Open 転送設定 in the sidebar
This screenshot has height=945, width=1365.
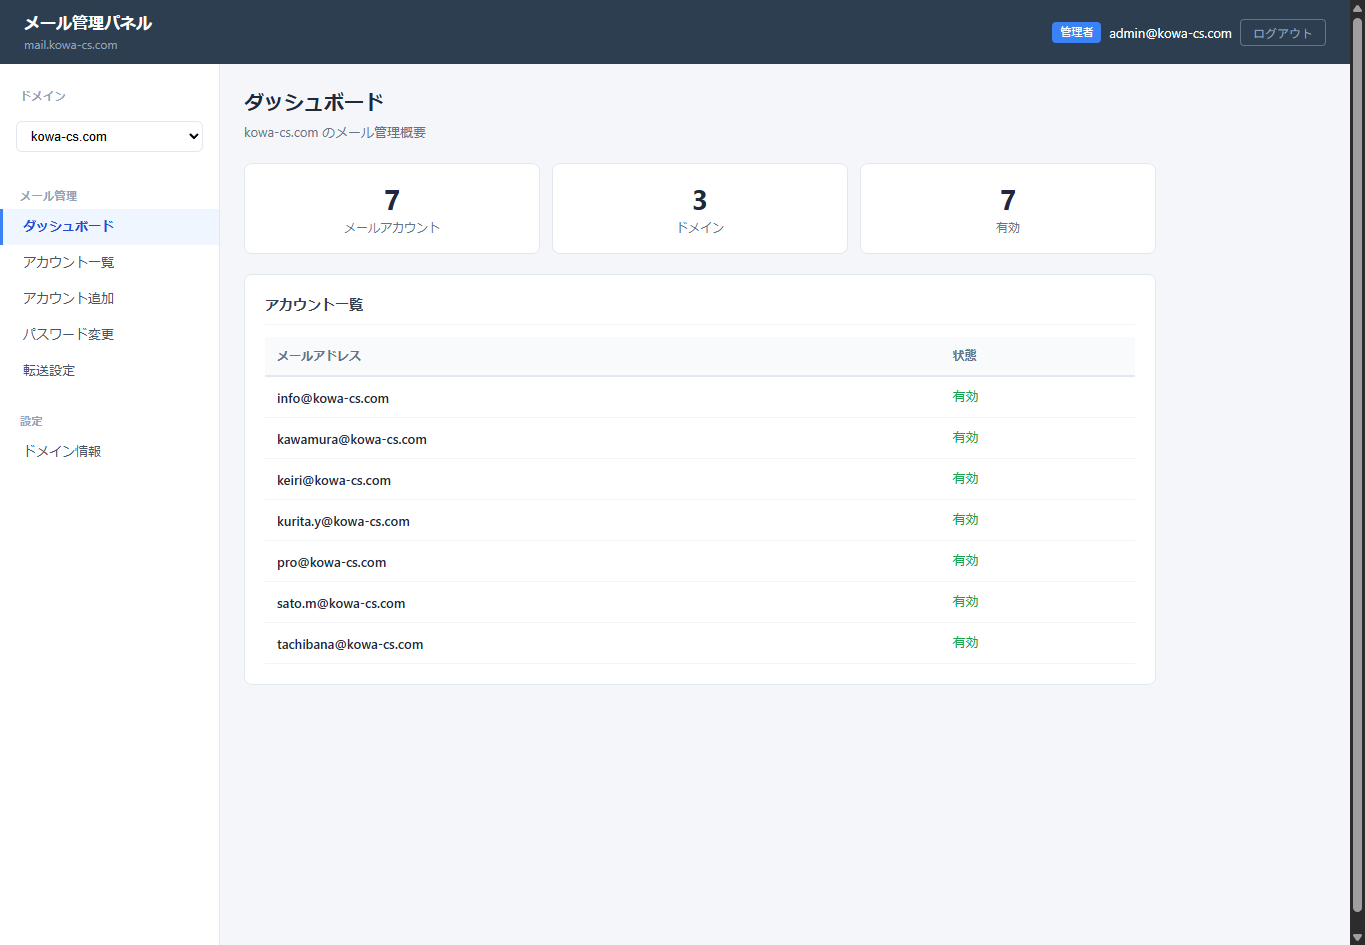49,371
